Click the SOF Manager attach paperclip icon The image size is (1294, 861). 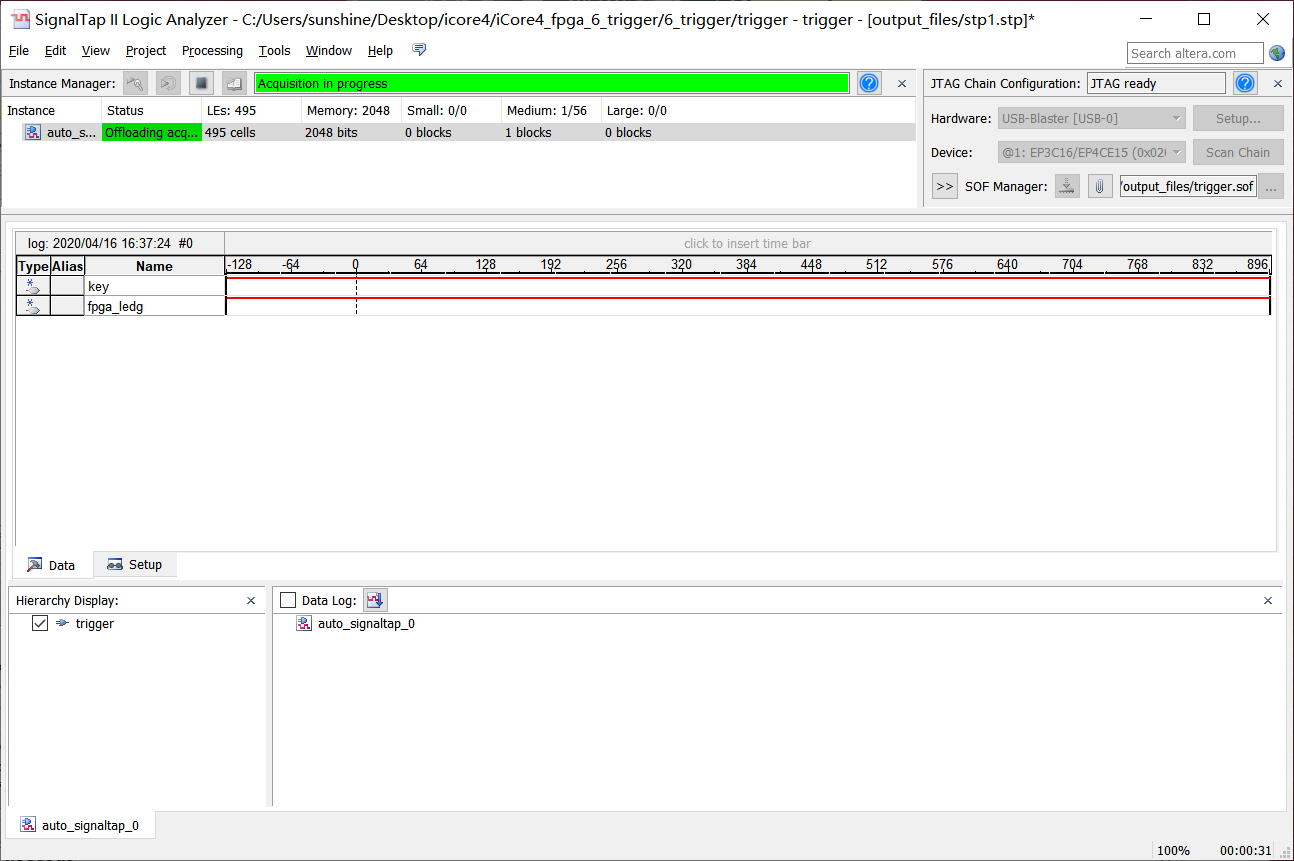(1100, 186)
